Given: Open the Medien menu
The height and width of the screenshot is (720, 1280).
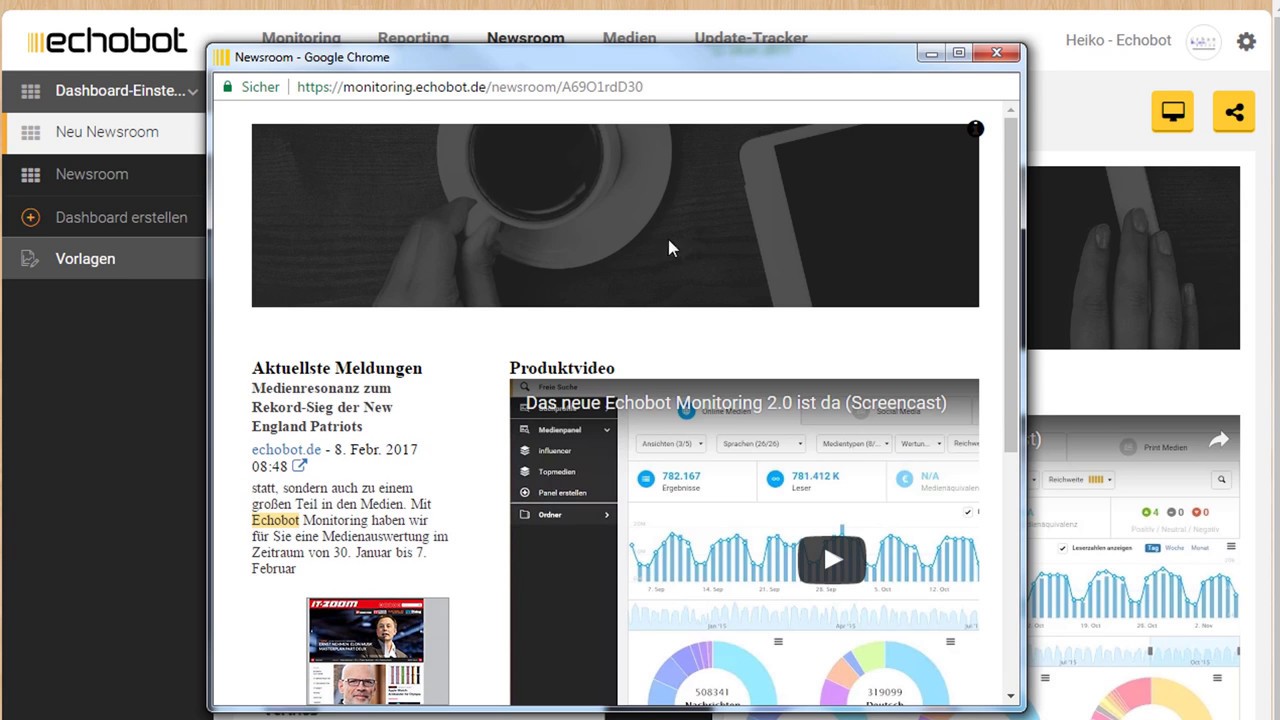Looking at the screenshot, I should [x=630, y=38].
